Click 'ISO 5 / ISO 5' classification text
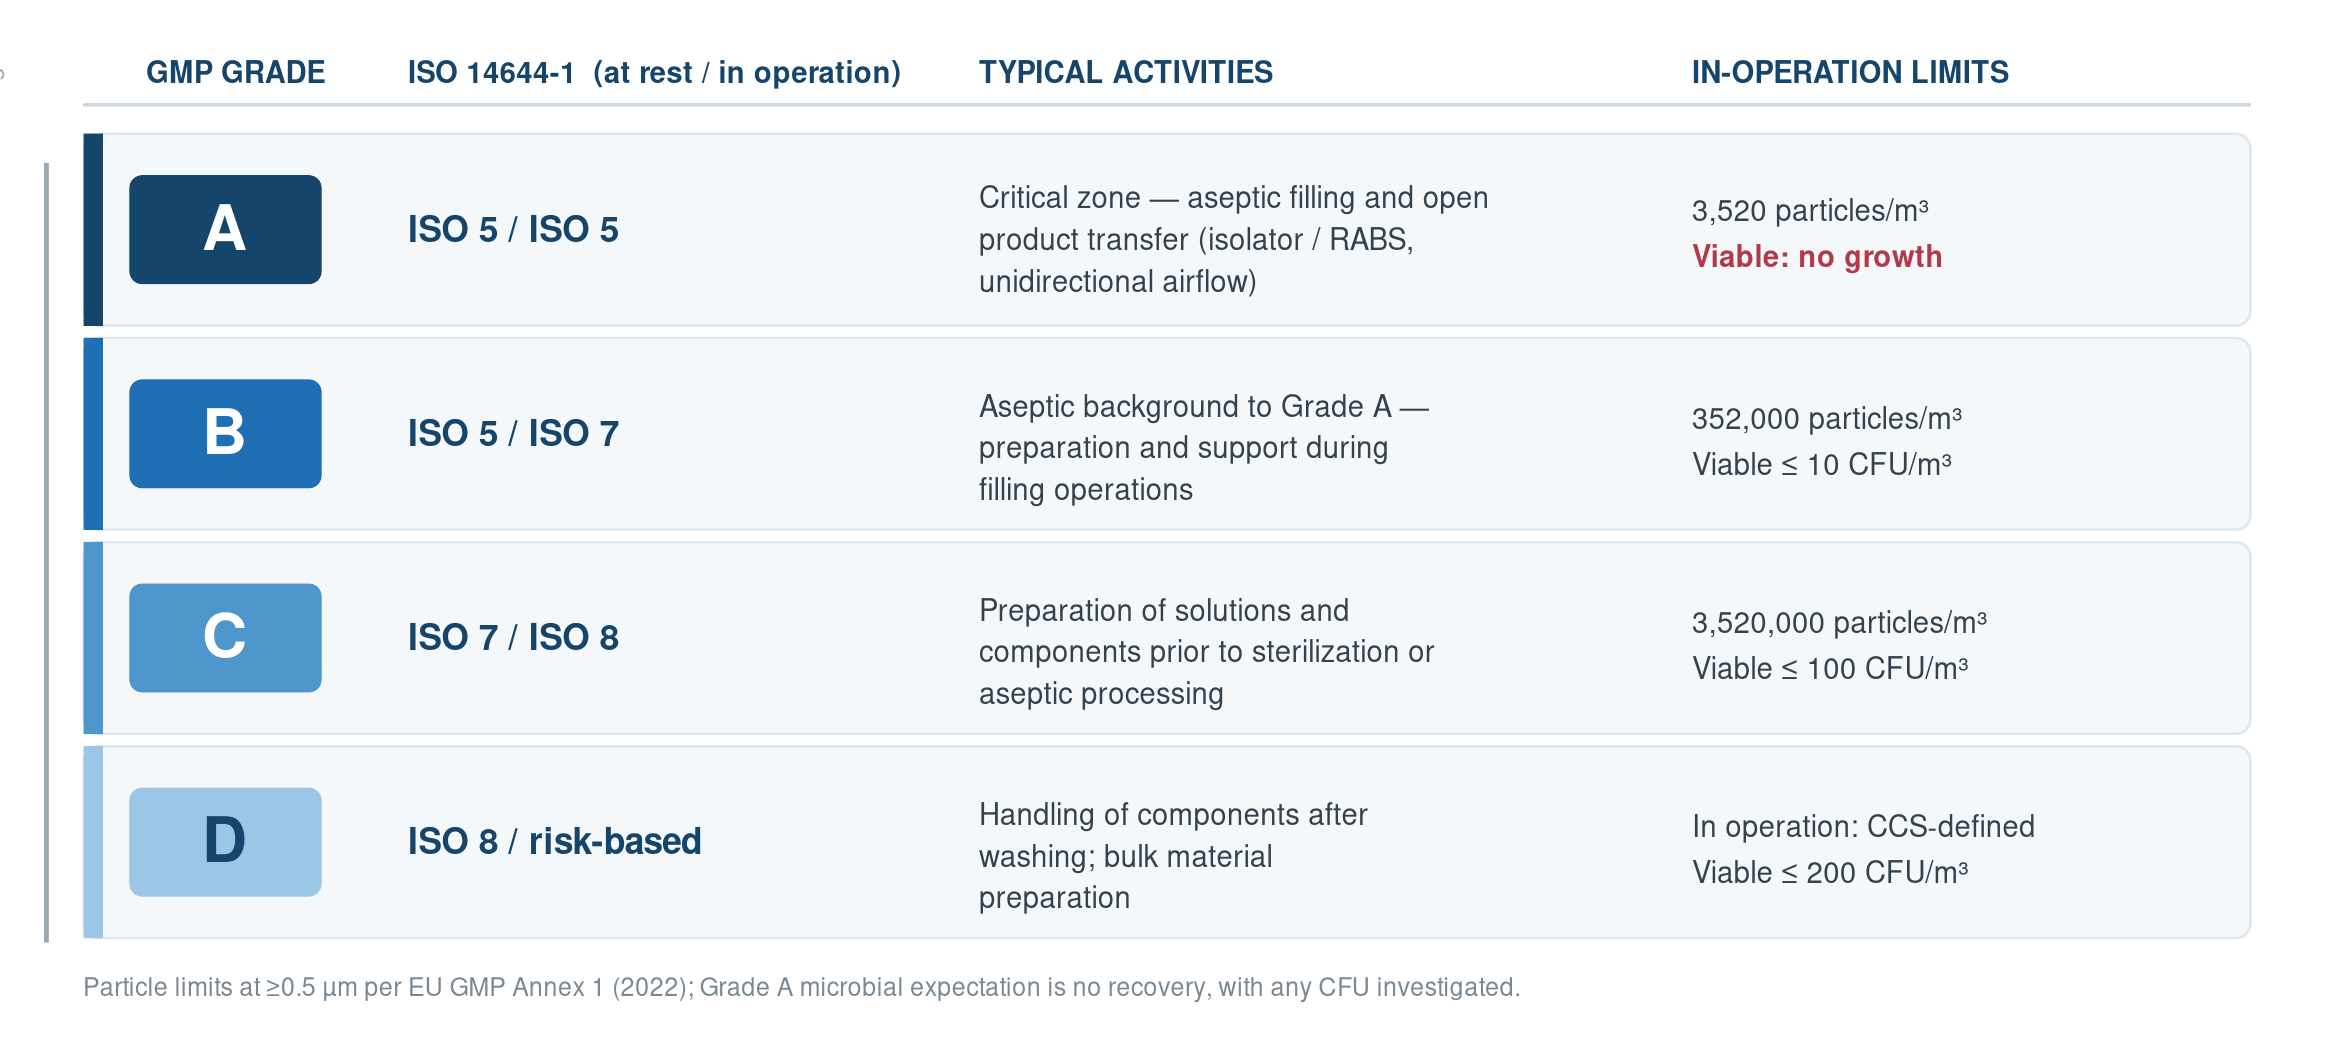The image size is (2333, 1041). tap(513, 229)
